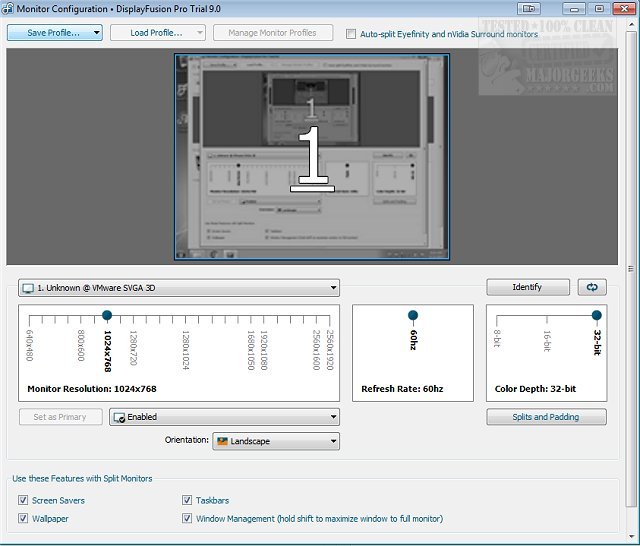Click the 1280x1024 resolution label
Viewport: 640px width, 546px height.
pos(186,350)
